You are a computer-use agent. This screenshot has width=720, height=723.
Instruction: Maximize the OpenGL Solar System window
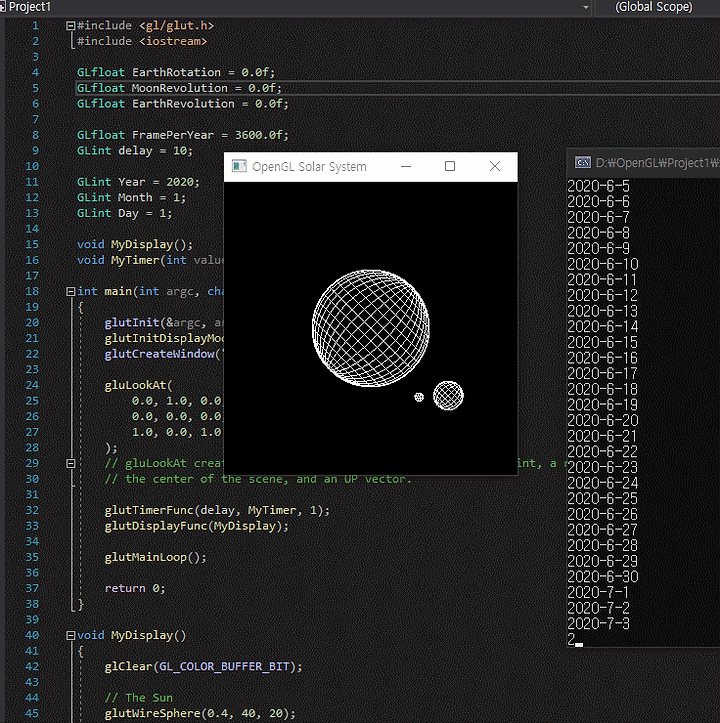tap(450, 166)
